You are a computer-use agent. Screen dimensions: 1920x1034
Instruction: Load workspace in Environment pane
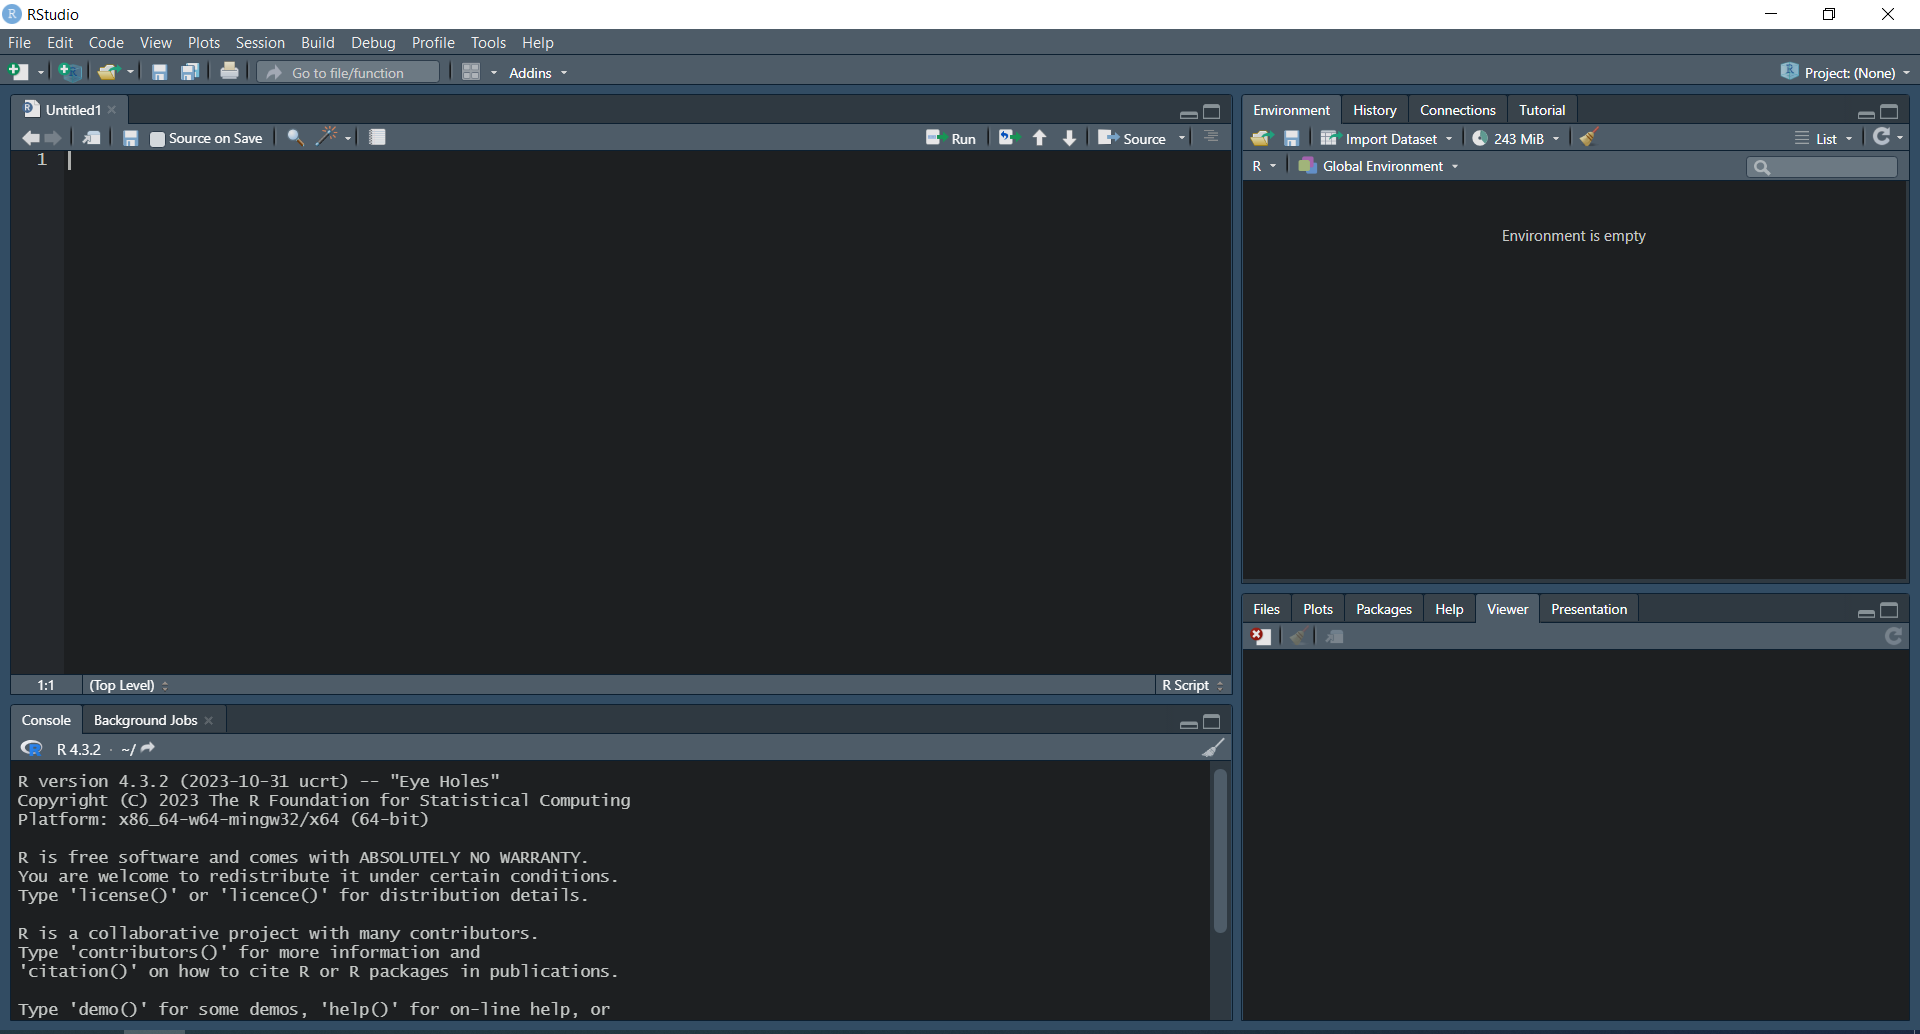(1261, 138)
